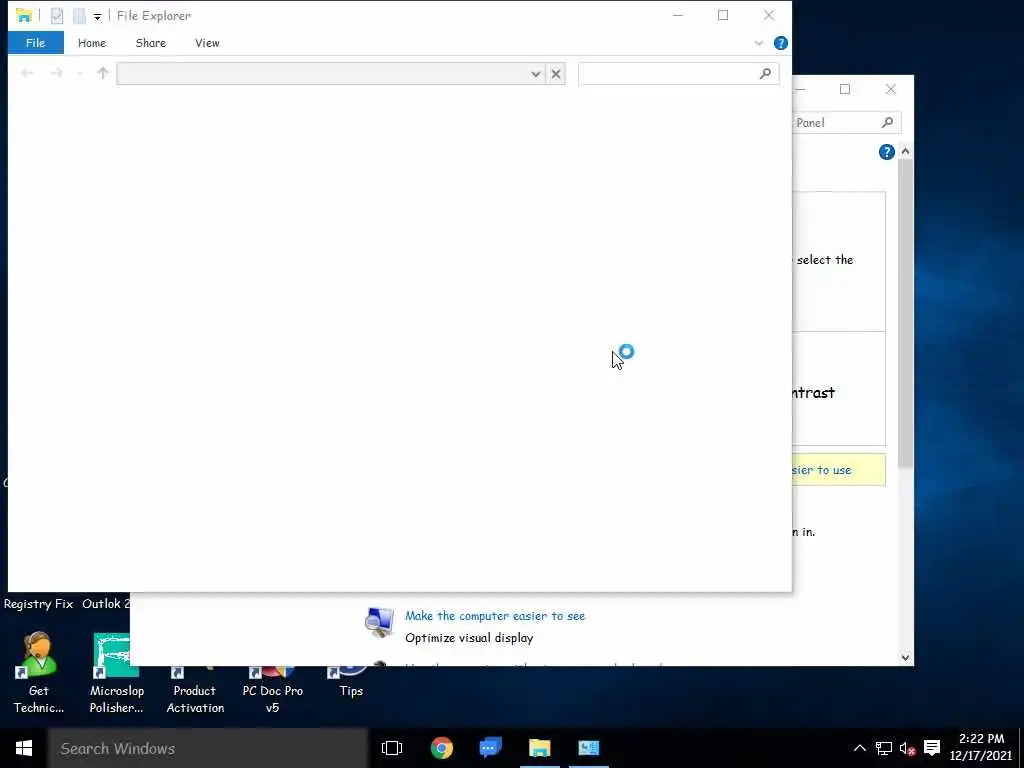Click File Explorer title bar folder icon
This screenshot has width=1024, height=768.
(x=24, y=15)
